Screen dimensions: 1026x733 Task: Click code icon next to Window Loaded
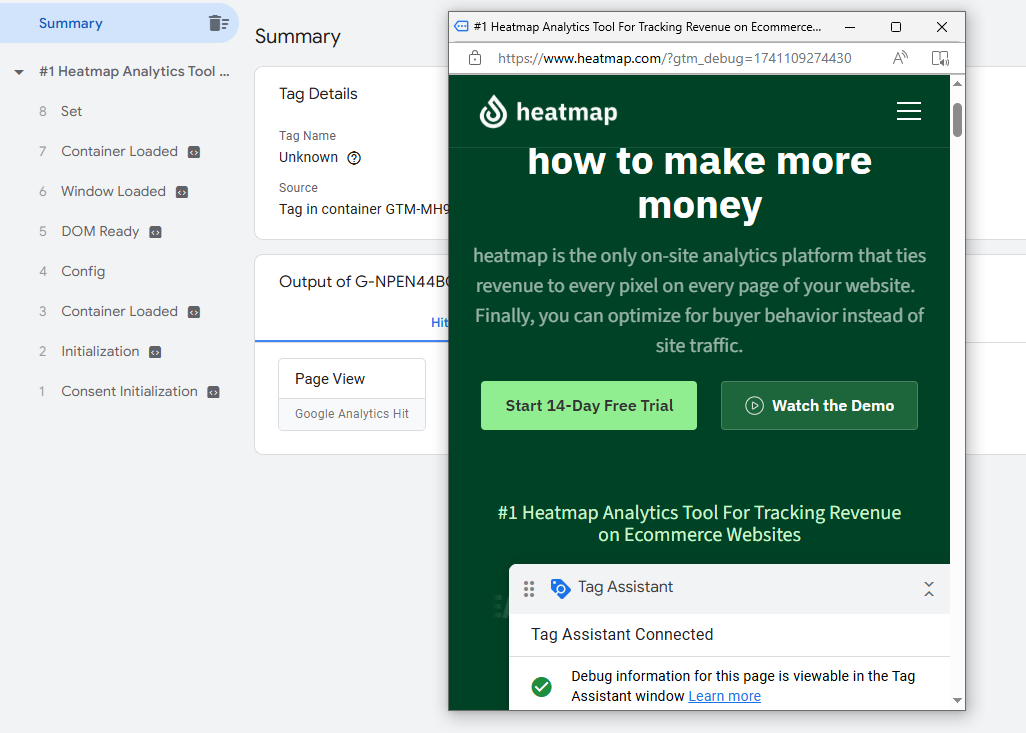pyautogui.click(x=182, y=192)
